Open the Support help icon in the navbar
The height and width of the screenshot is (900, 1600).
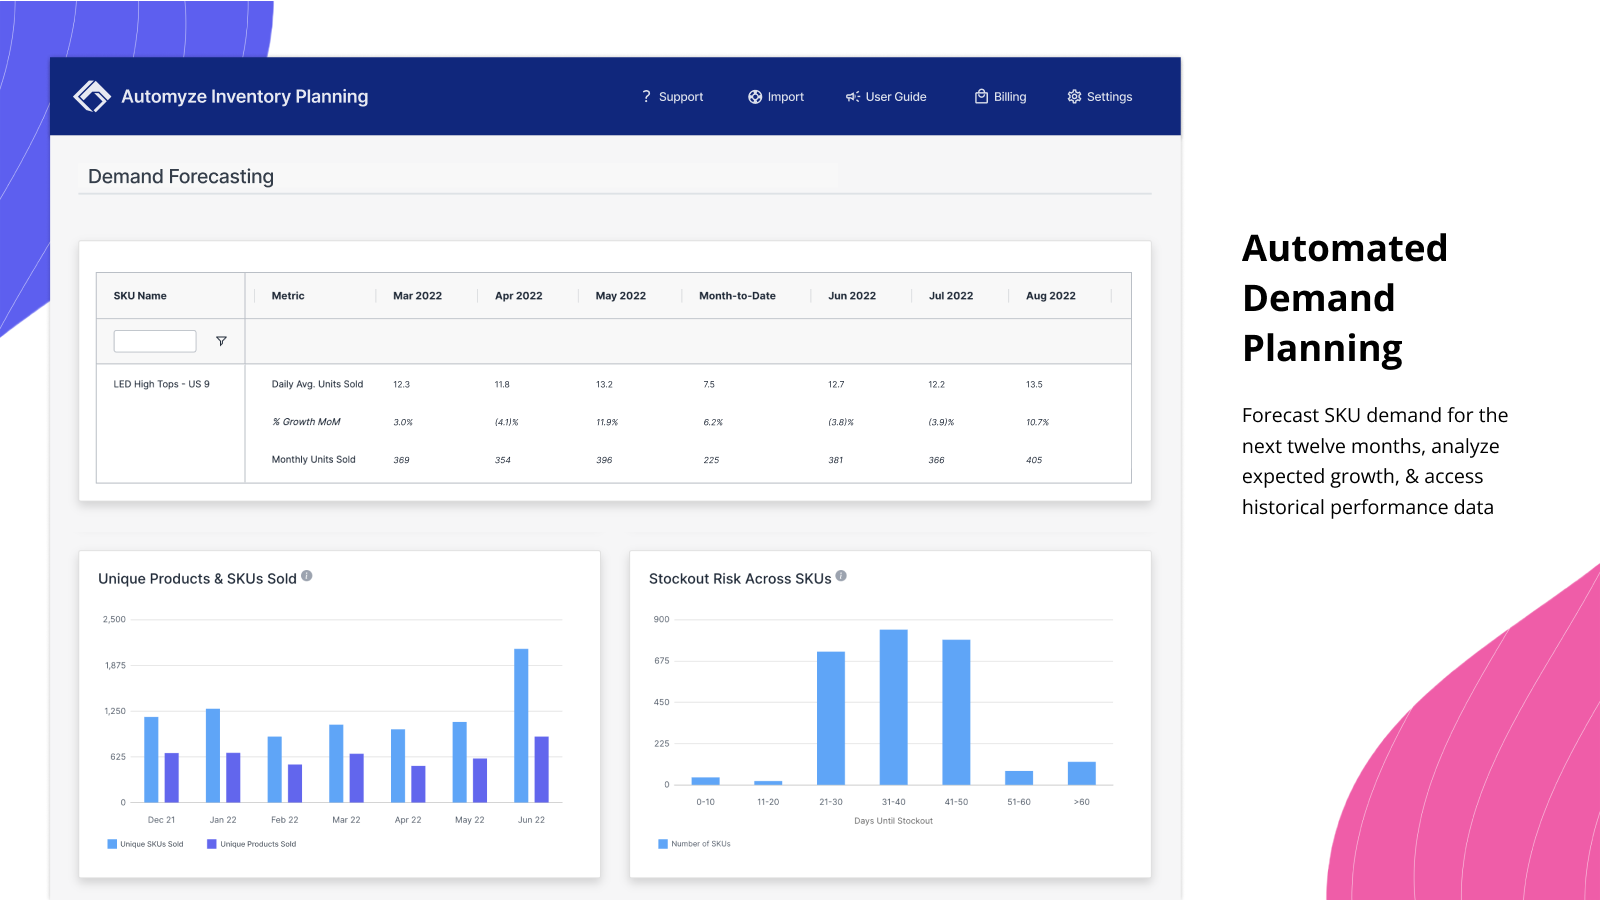tap(646, 96)
